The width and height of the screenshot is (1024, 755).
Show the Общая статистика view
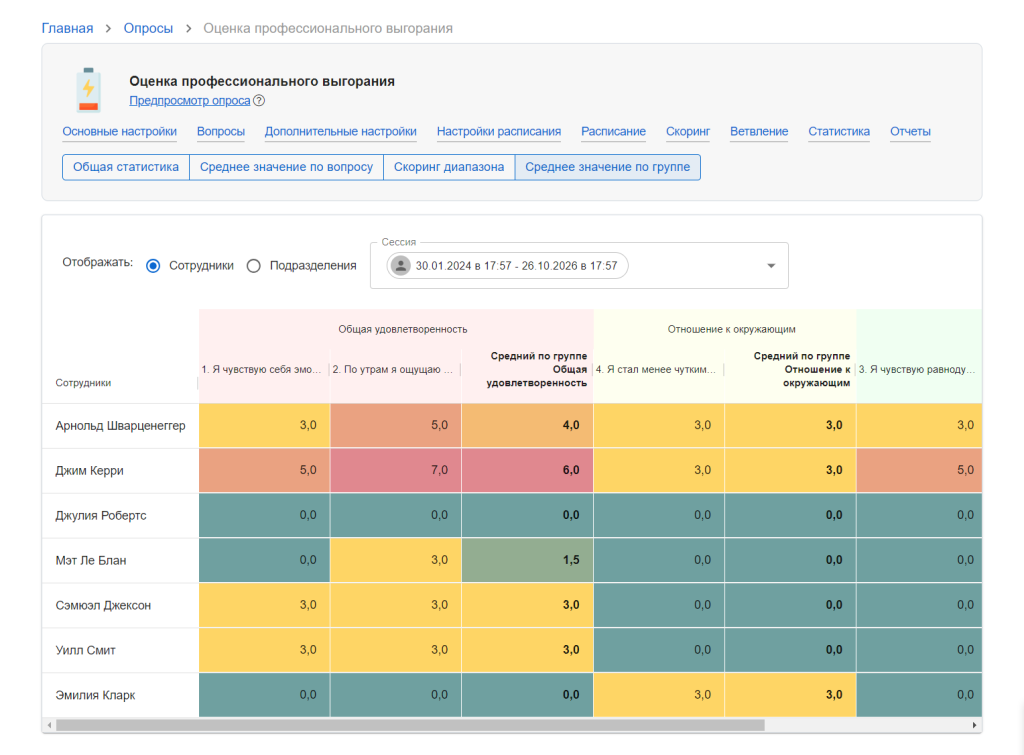[126, 167]
